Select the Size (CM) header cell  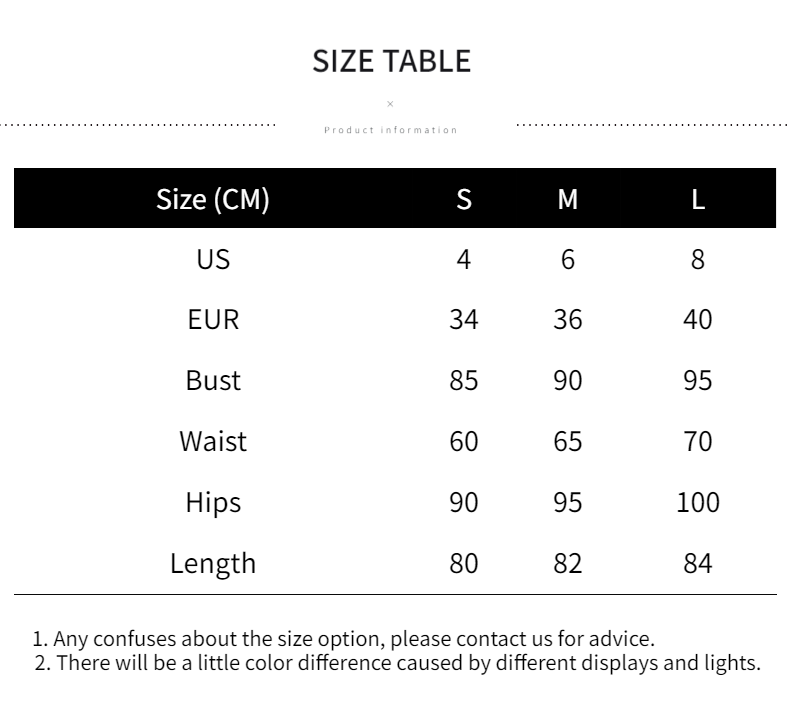213,199
